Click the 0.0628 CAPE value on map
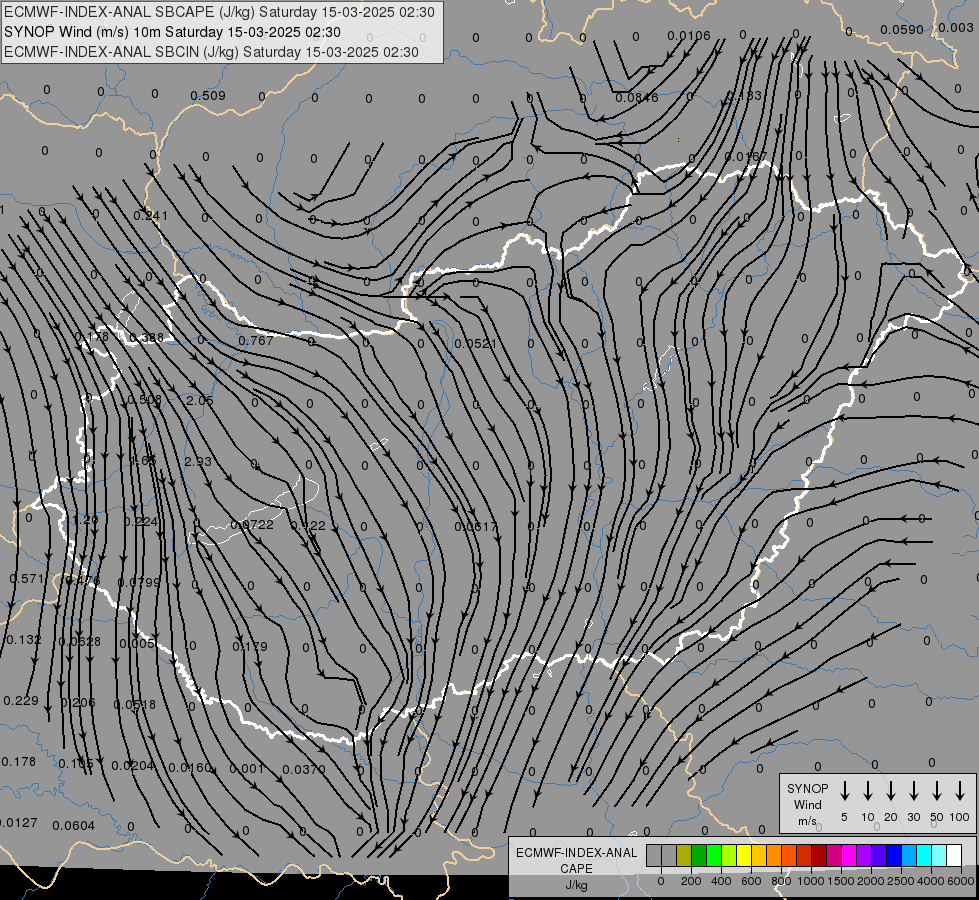 80,641
